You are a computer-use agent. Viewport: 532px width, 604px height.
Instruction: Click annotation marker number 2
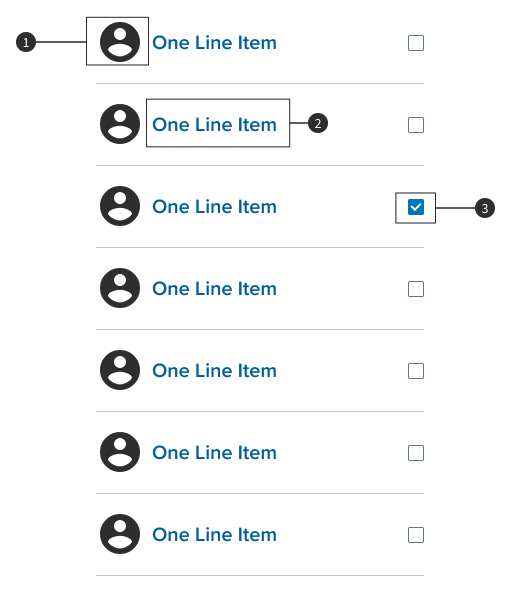(318, 123)
